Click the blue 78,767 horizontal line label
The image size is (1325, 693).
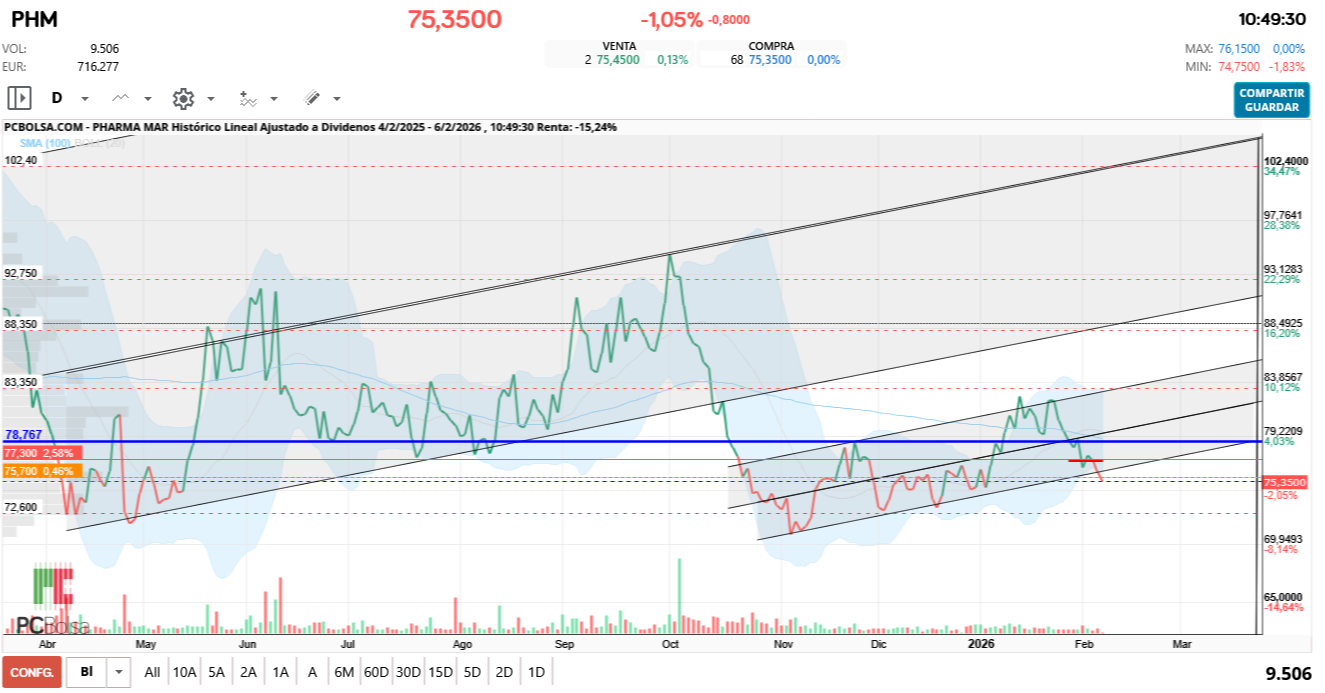point(23,435)
